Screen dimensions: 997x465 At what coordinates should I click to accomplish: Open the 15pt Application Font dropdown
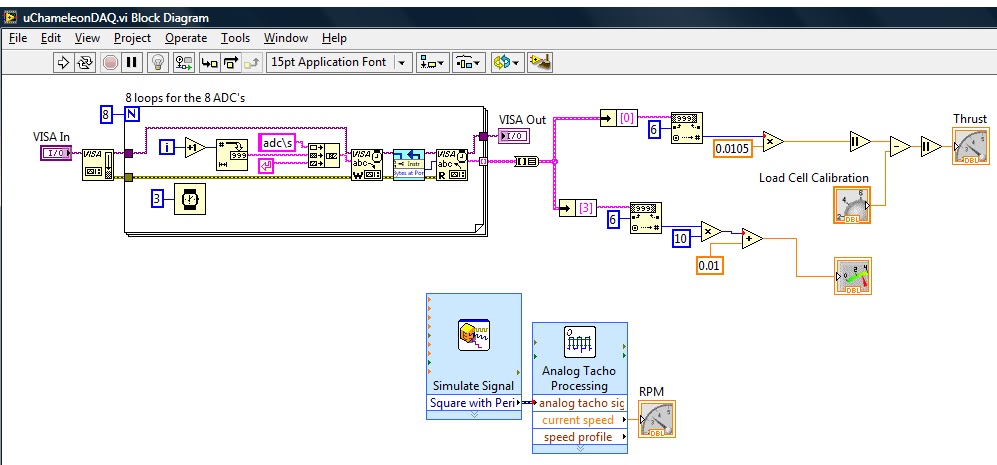[x=340, y=62]
